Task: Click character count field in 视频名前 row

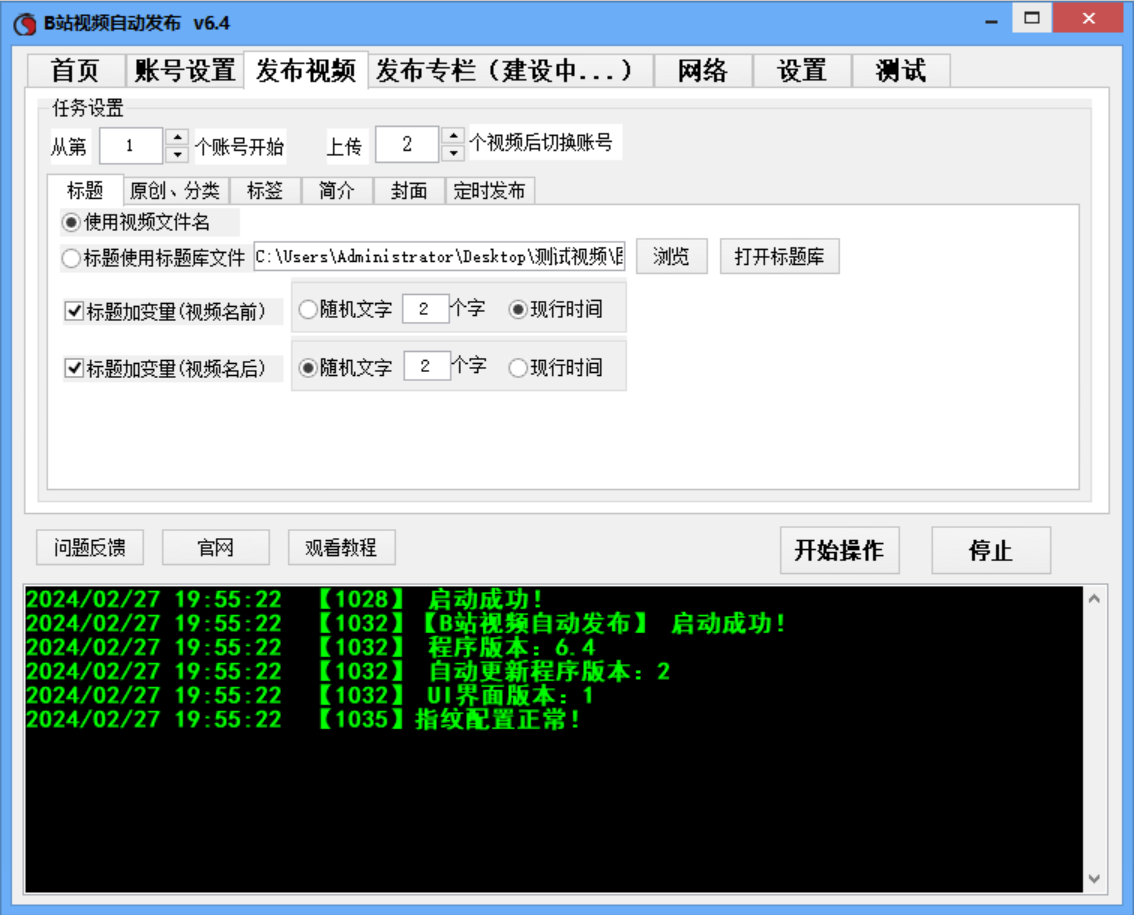Action: pos(425,309)
